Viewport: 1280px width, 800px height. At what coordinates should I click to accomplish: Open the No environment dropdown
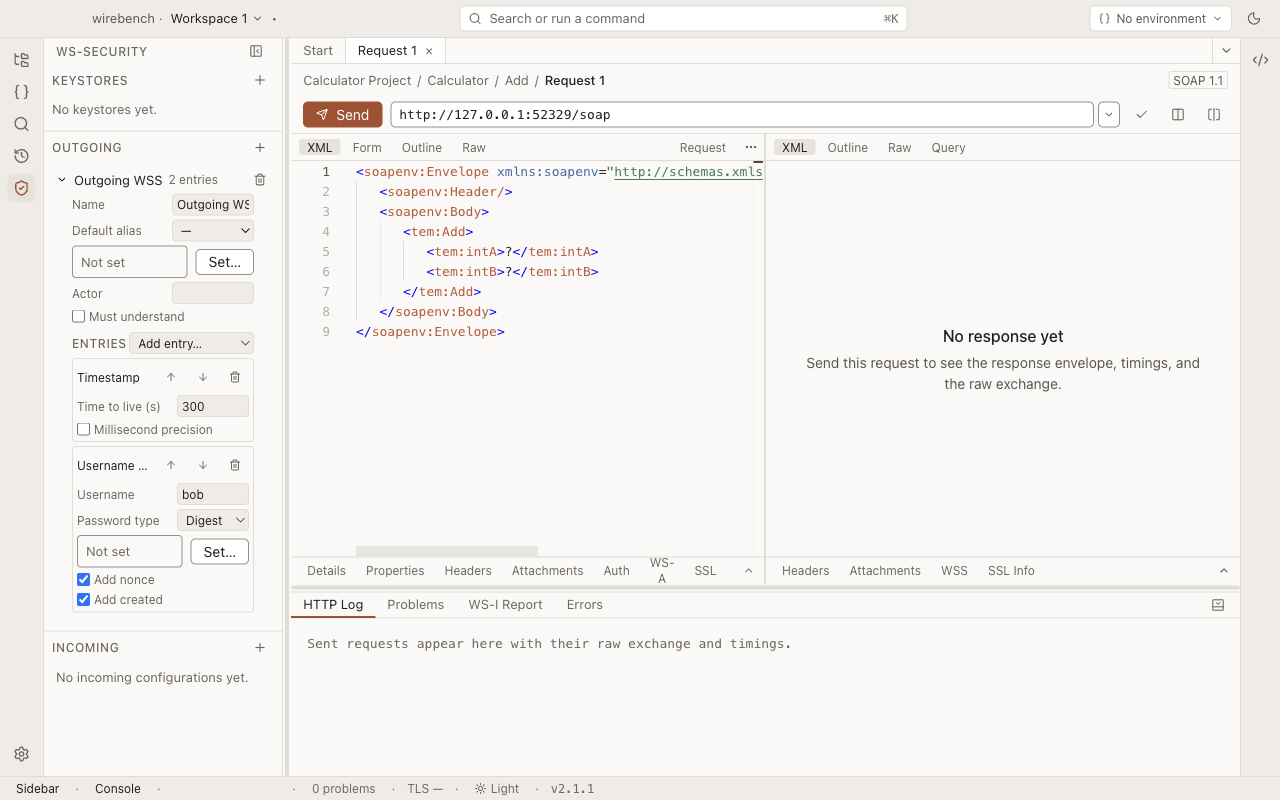coord(1160,18)
